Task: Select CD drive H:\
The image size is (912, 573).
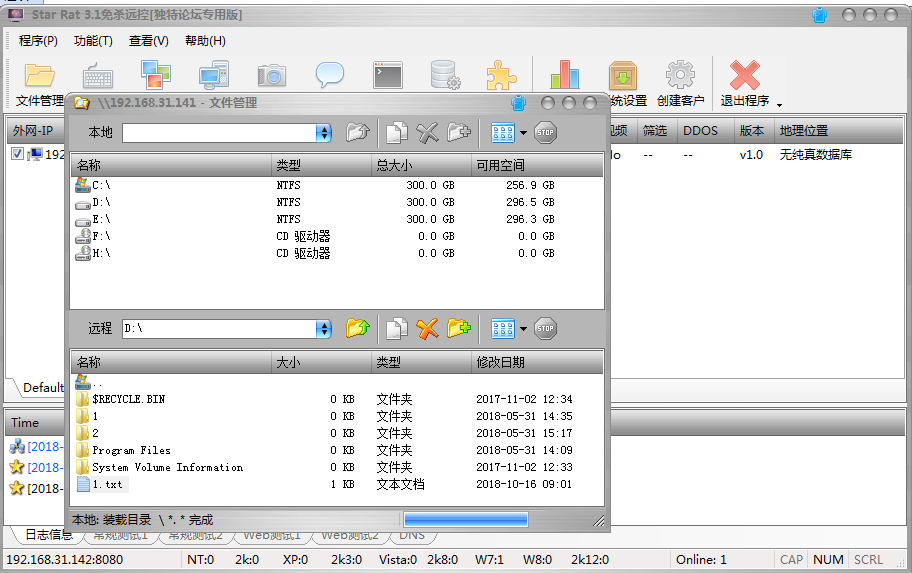Action: coord(92,253)
